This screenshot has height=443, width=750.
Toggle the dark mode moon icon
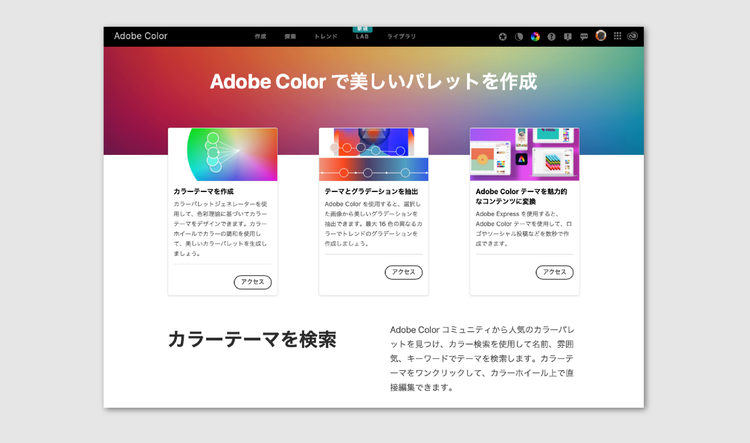pos(518,36)
